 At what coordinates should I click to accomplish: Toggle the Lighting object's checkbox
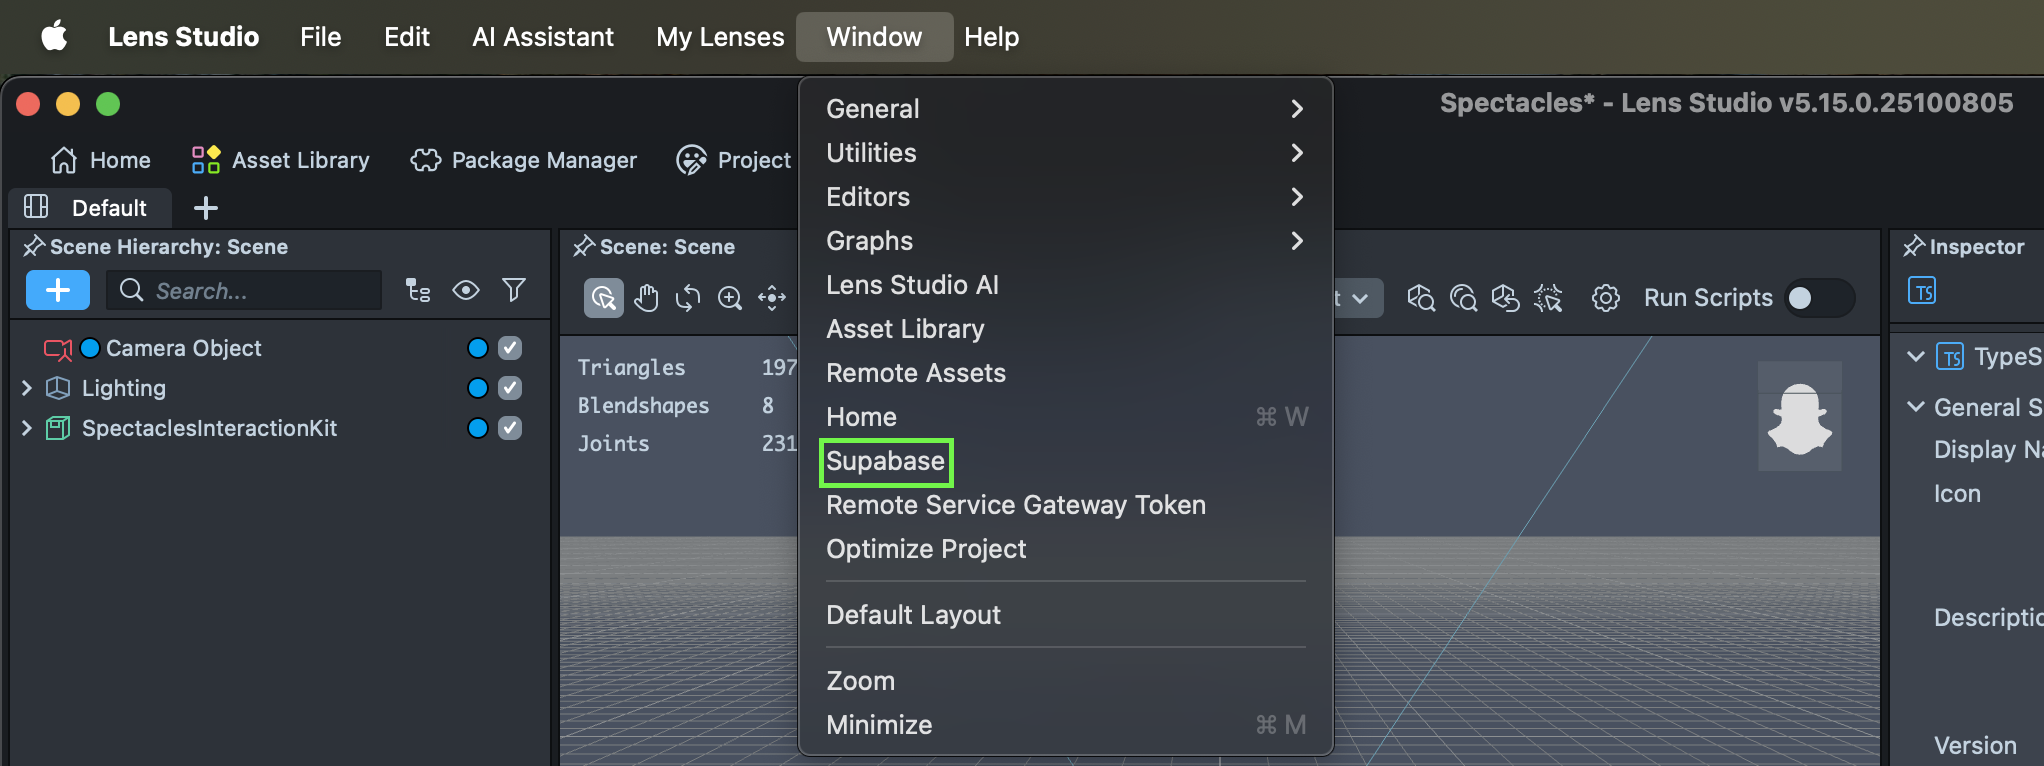click(x=510, y=388)
